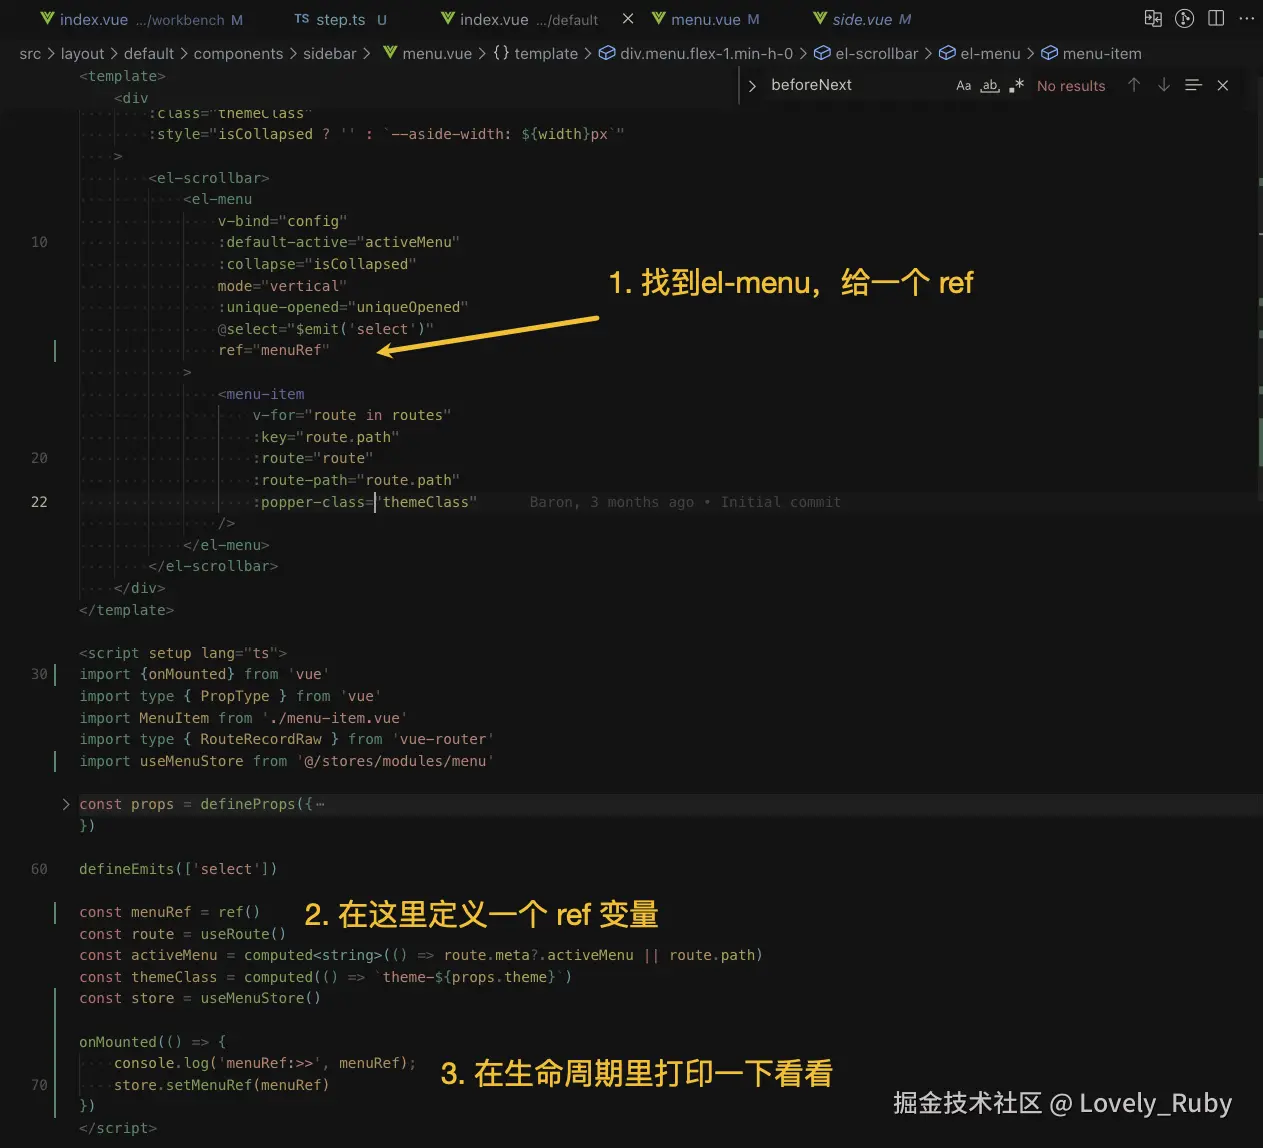Open el-scrollbar breadcrumb
The height and width of the screenshot is (1148, 1263).
[876, 53]
